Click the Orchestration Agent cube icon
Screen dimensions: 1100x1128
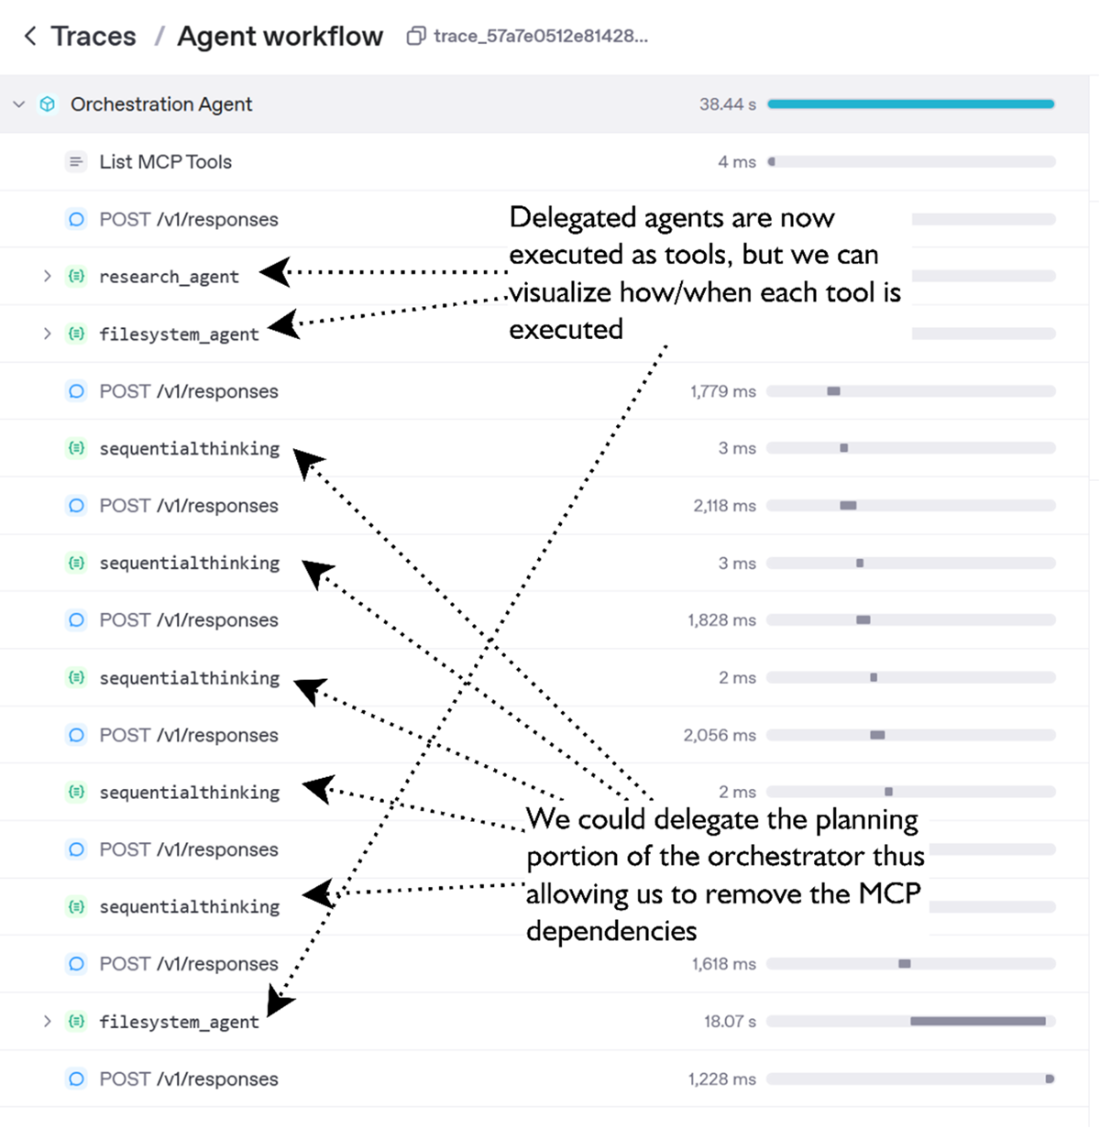pos(47,104)
